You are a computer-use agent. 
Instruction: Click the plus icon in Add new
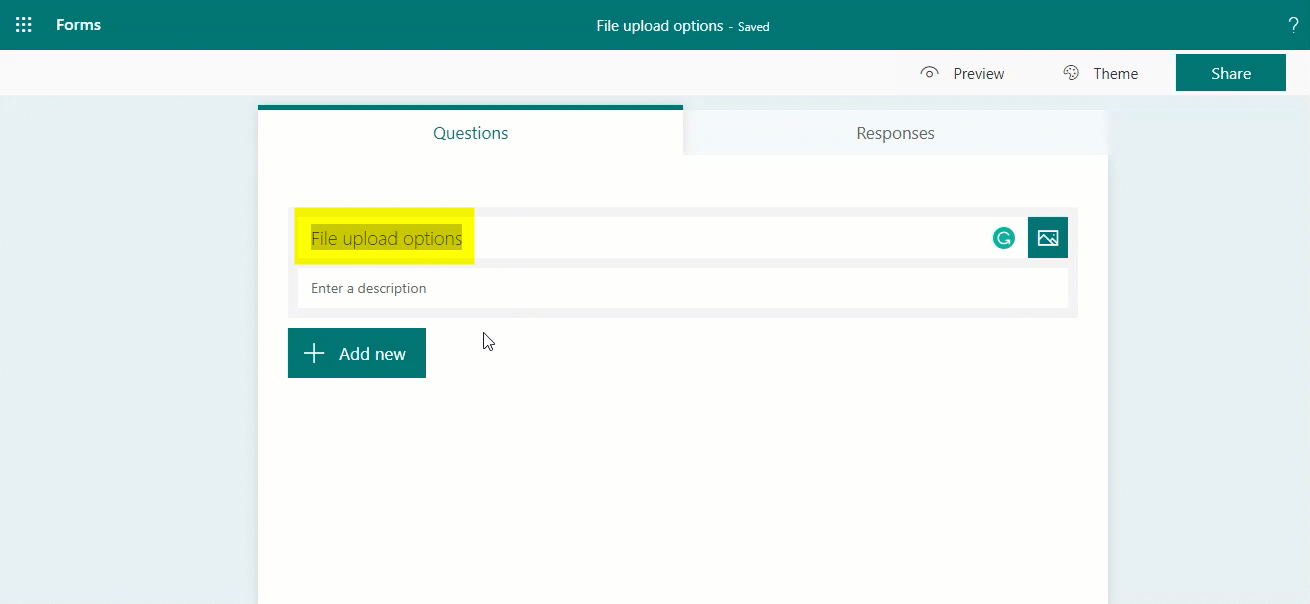(314, 353)
